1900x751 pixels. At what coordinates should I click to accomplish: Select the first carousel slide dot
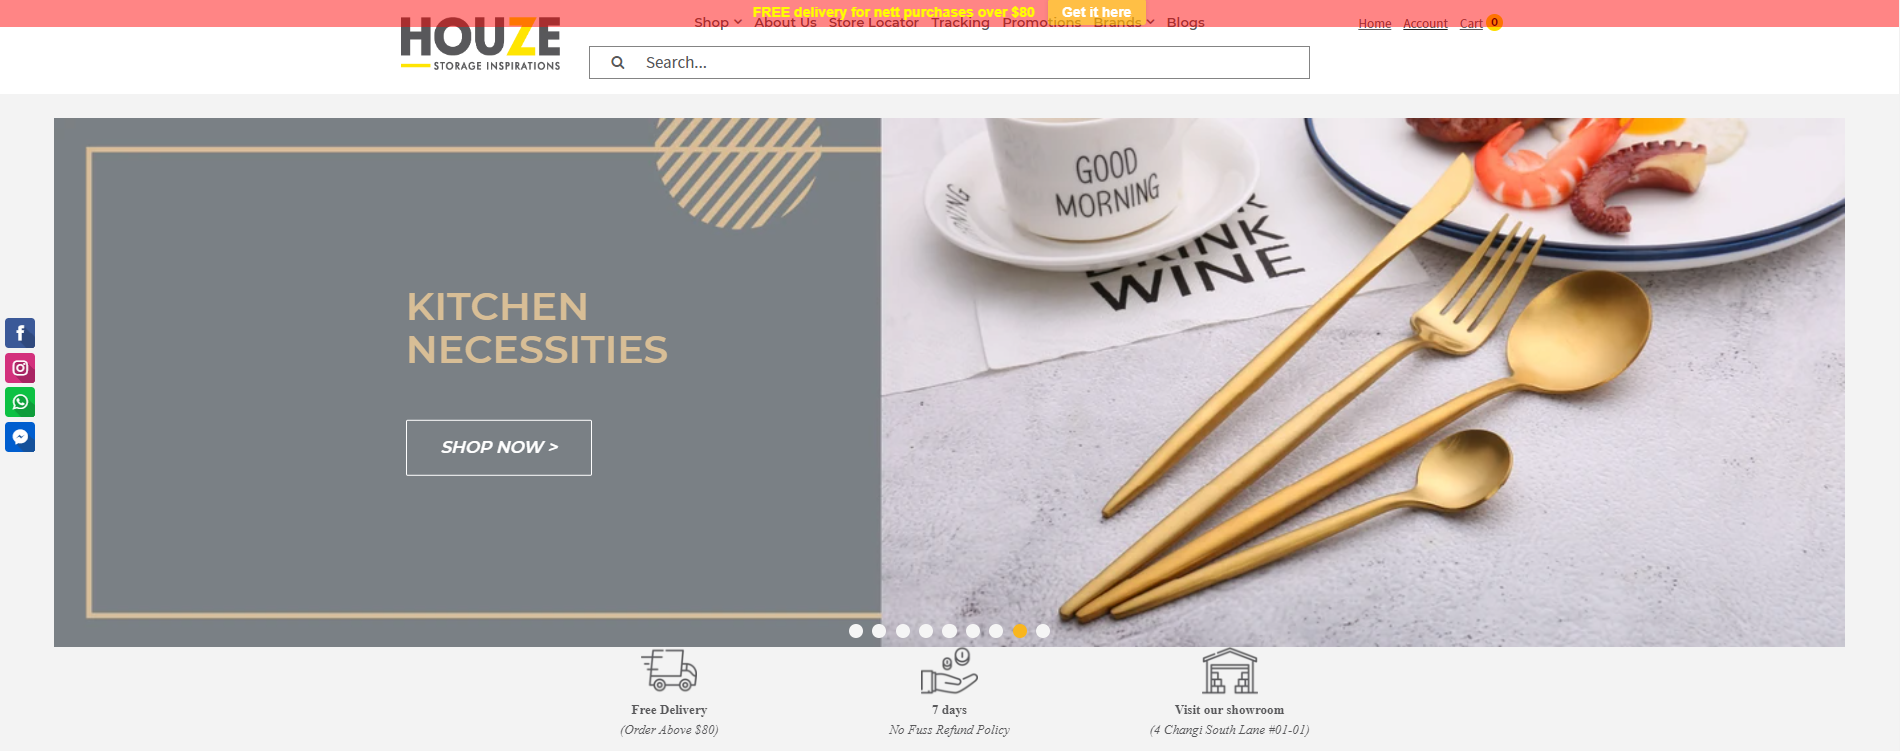(856, 631)
